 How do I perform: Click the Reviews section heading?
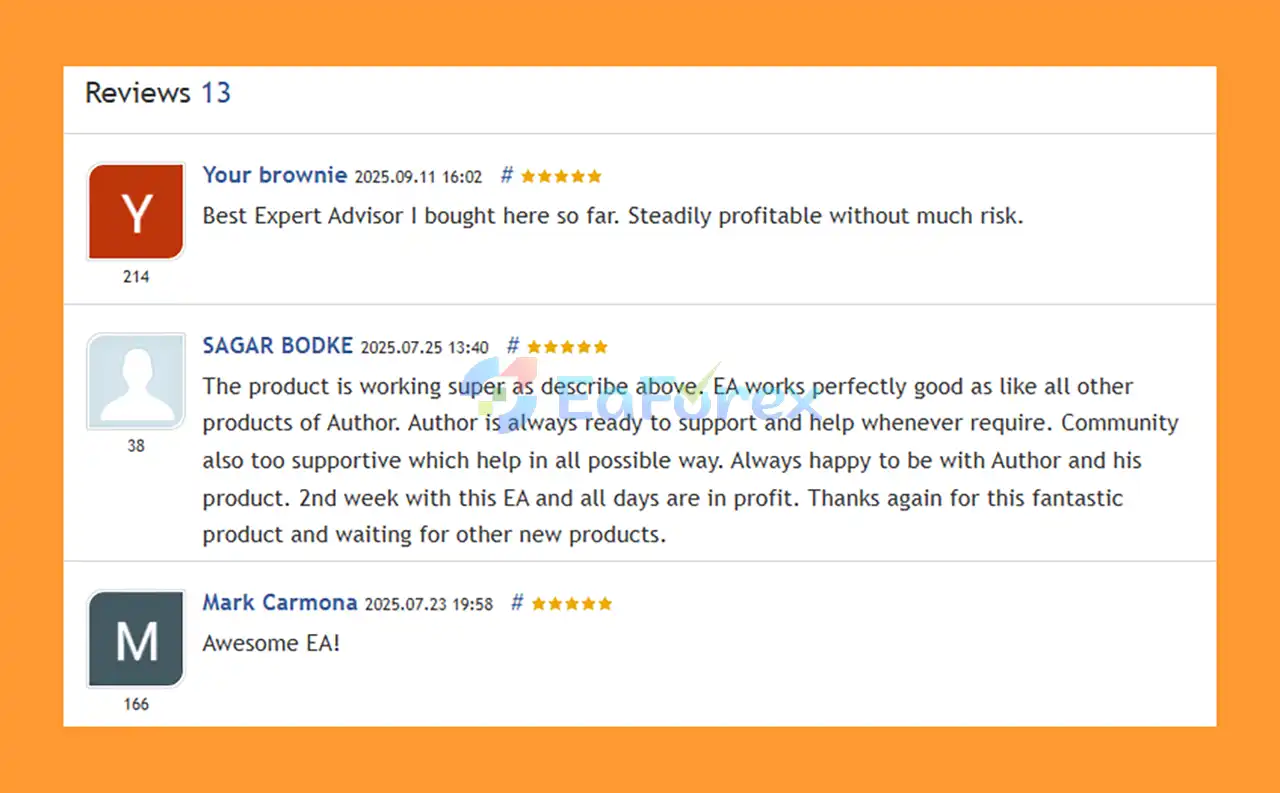pos(138,93)
